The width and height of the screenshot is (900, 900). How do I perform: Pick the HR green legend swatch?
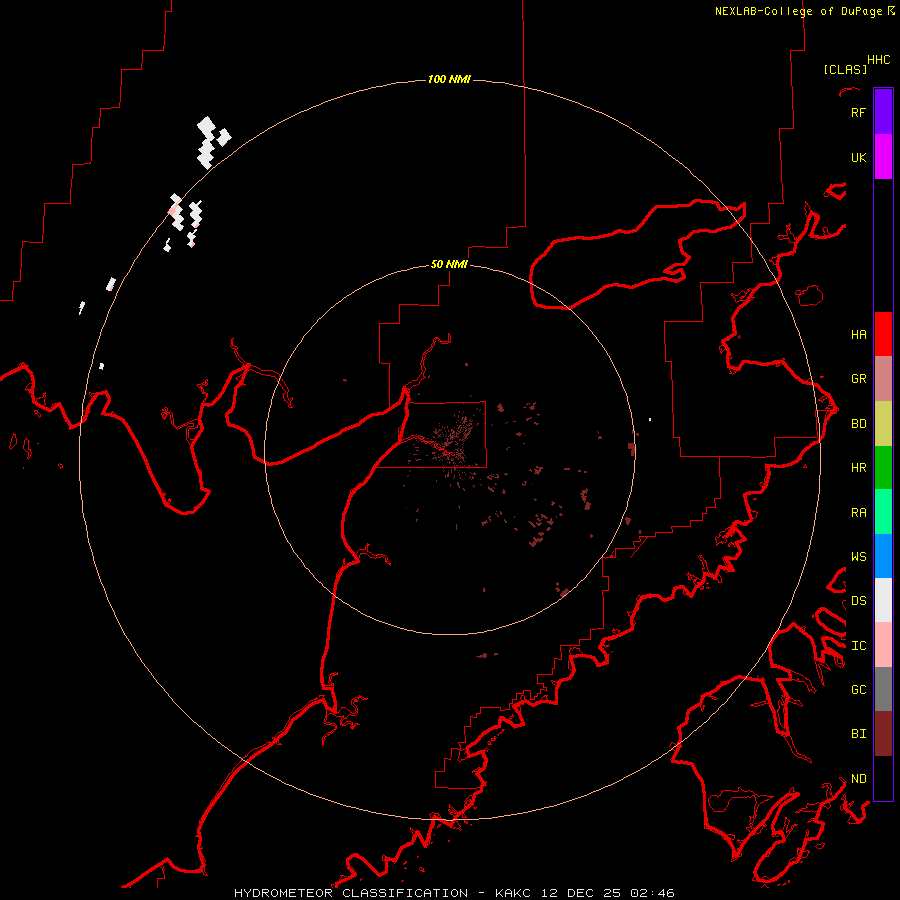point(883,468)
